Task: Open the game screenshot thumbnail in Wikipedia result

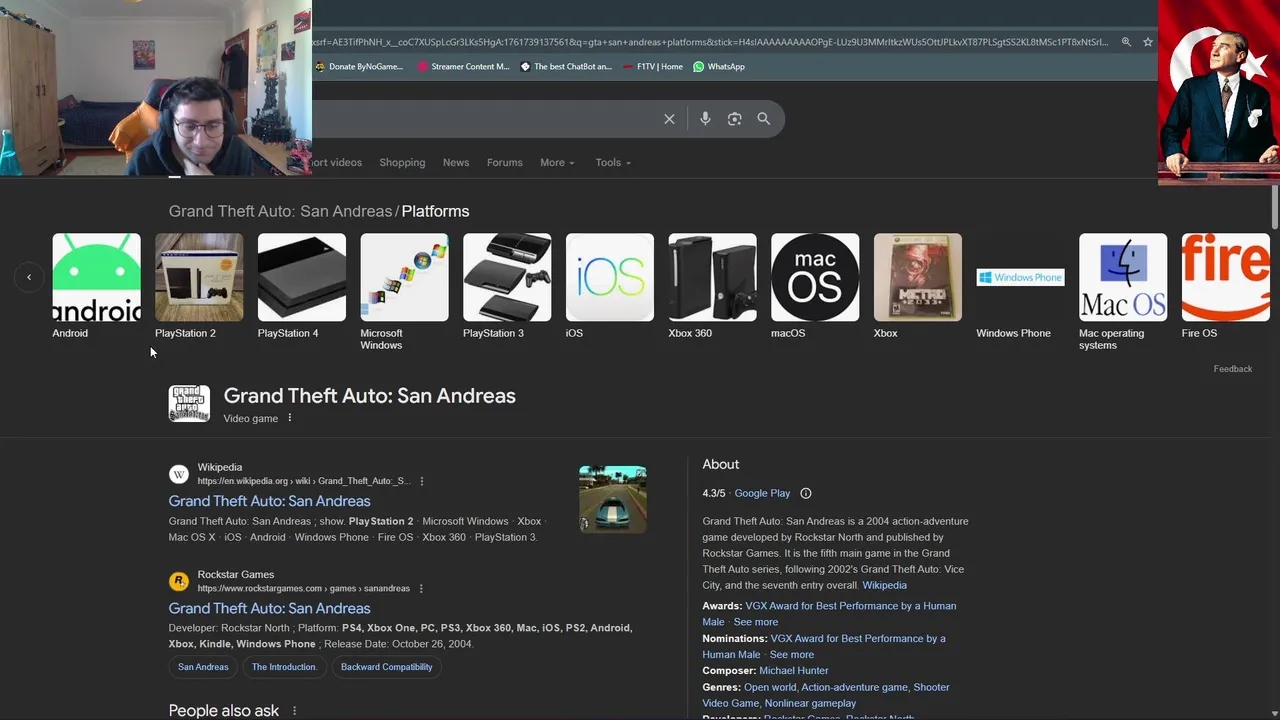Action: 613,499
